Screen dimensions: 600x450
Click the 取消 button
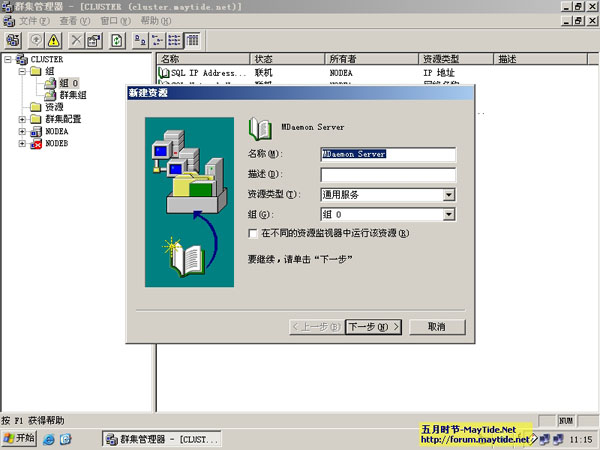click(x=437, y=327)
